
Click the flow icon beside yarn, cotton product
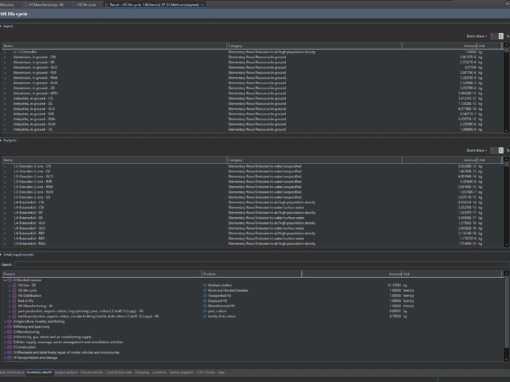pyautogui.click(x=205, y=311)
